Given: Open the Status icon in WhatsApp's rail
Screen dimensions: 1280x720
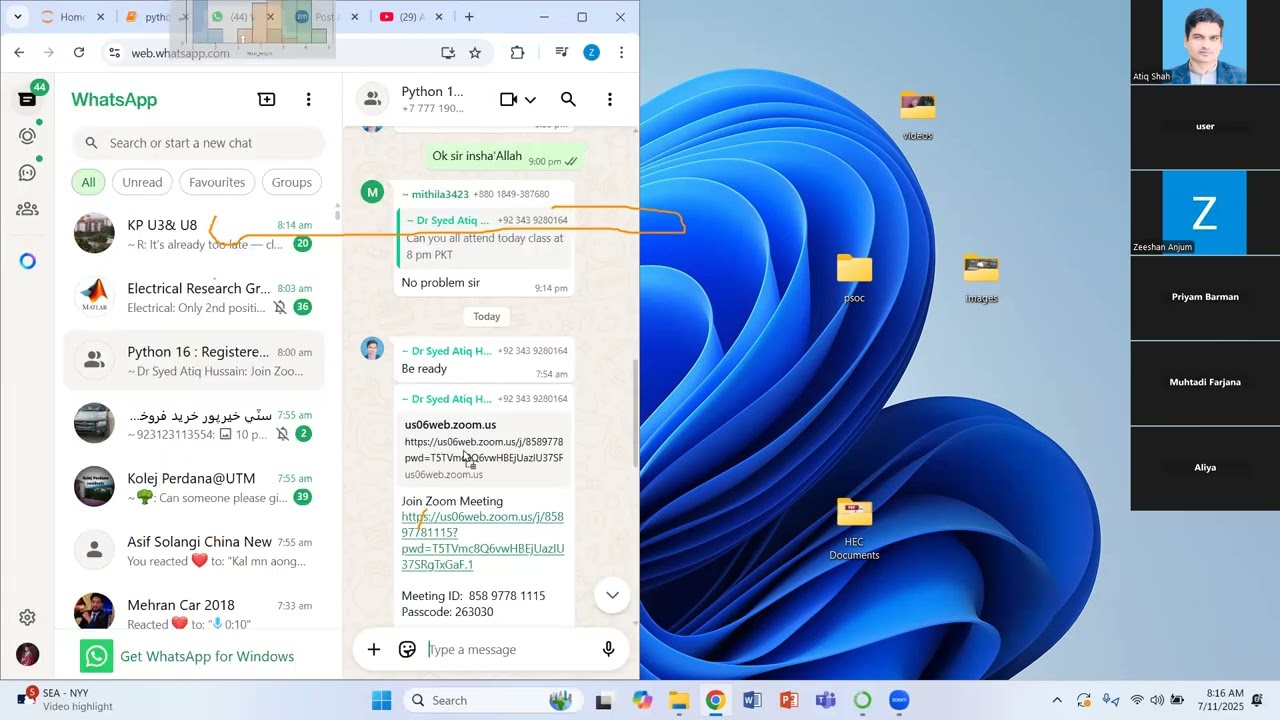Looking at the screenshot, I should click(x=28, y=136).
